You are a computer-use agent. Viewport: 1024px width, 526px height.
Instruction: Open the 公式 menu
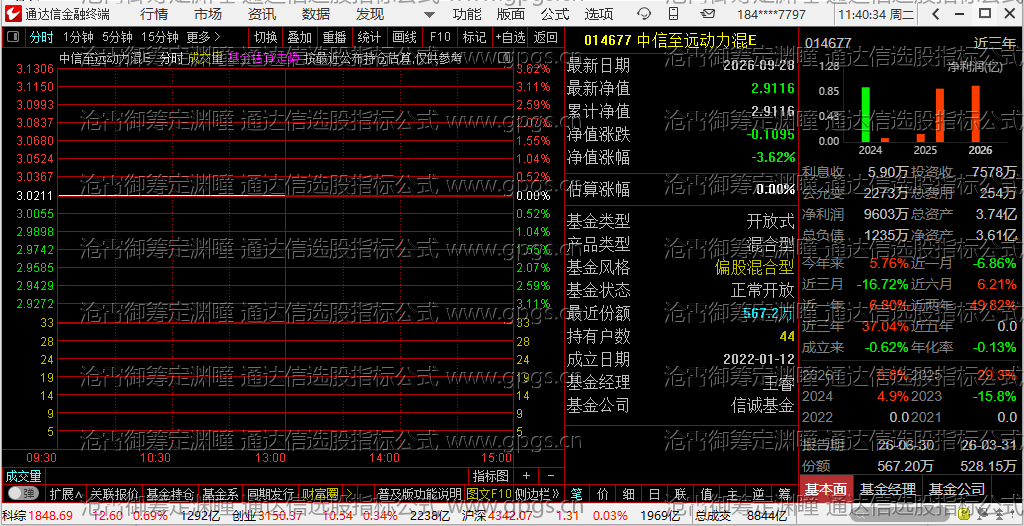(555, 14)
